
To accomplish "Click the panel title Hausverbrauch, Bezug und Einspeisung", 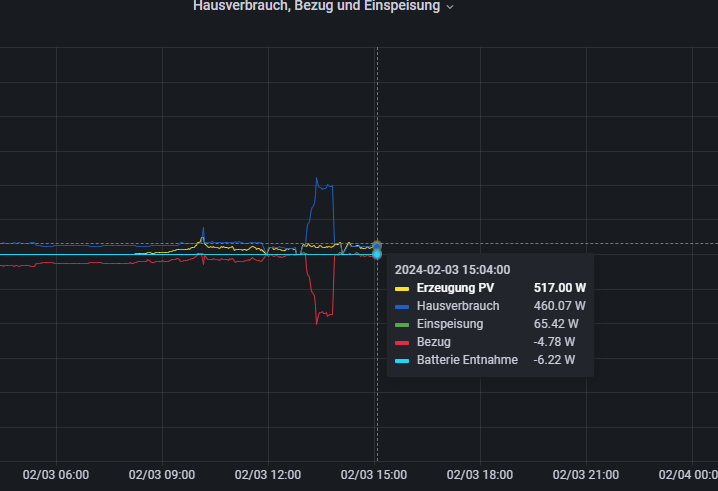I will coord(316,6).
